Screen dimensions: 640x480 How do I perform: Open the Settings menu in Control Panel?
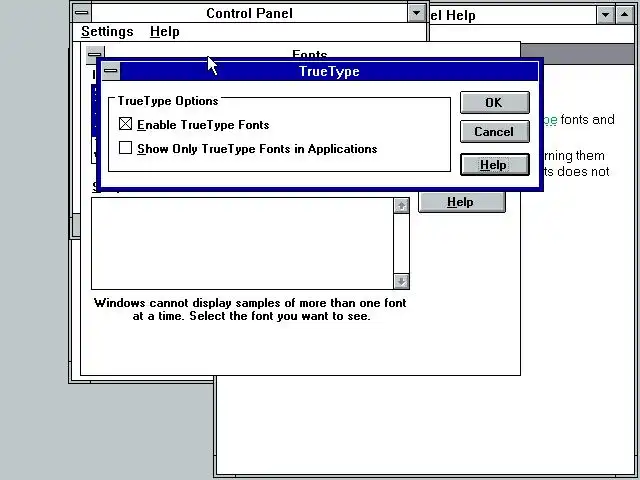107,31
